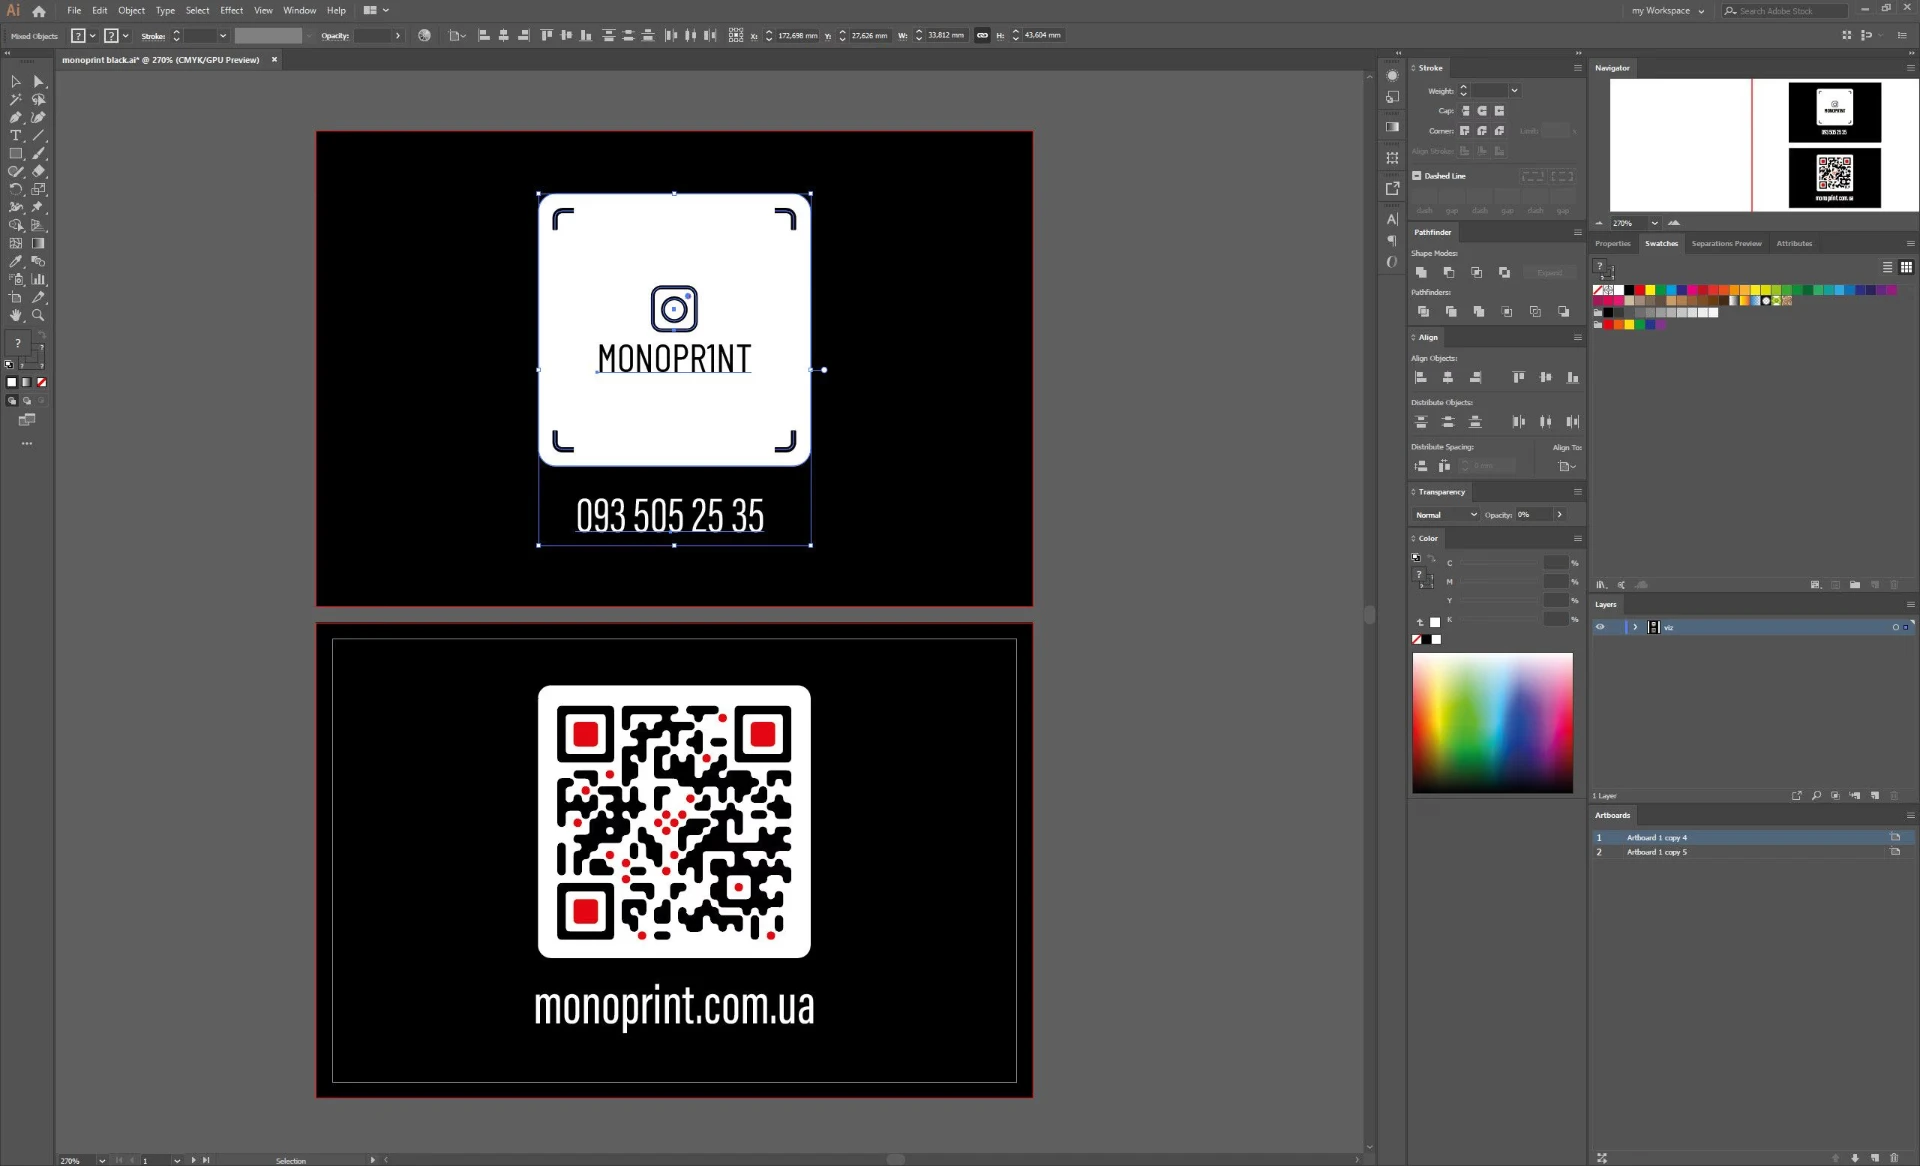The image size is (1920, 1166).
Task: Click the Search Adobe Stock field
Action: coord(1784,11)
